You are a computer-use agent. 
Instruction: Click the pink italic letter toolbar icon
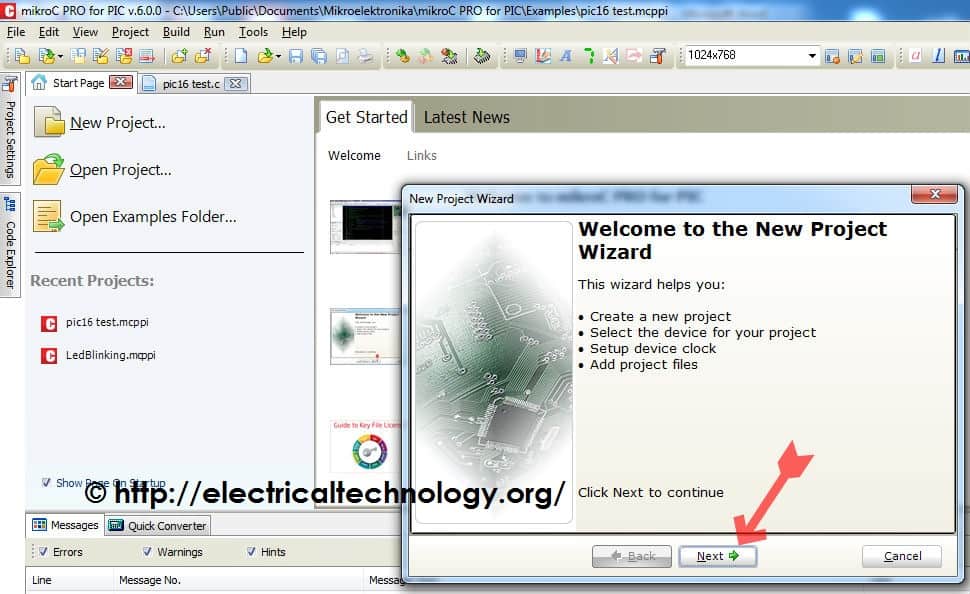click(916, 56)
